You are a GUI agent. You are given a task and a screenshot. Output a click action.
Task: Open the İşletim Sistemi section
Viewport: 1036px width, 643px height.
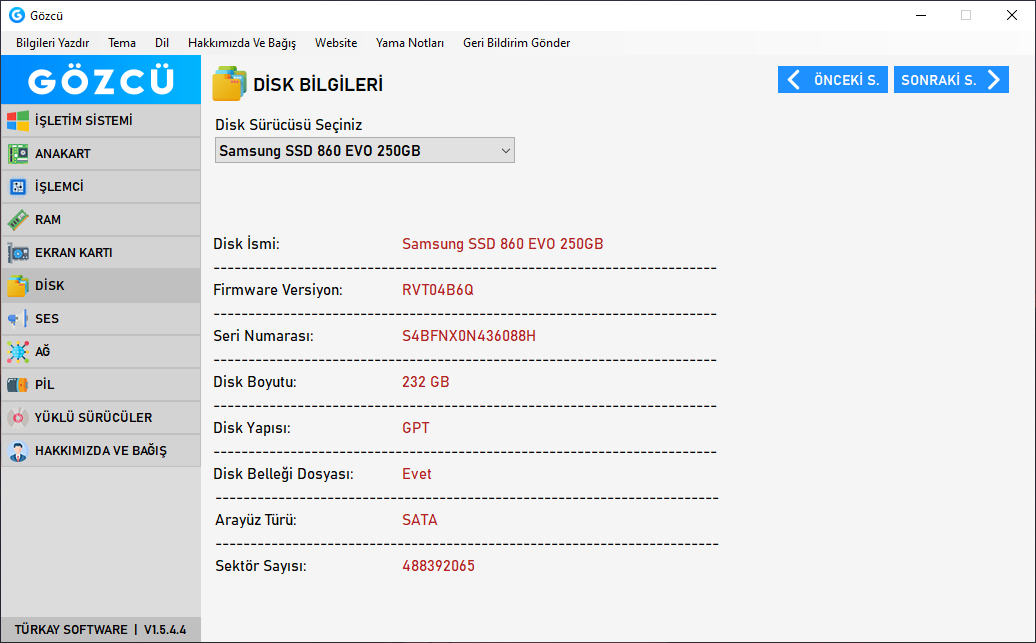(x=101, y=121)
